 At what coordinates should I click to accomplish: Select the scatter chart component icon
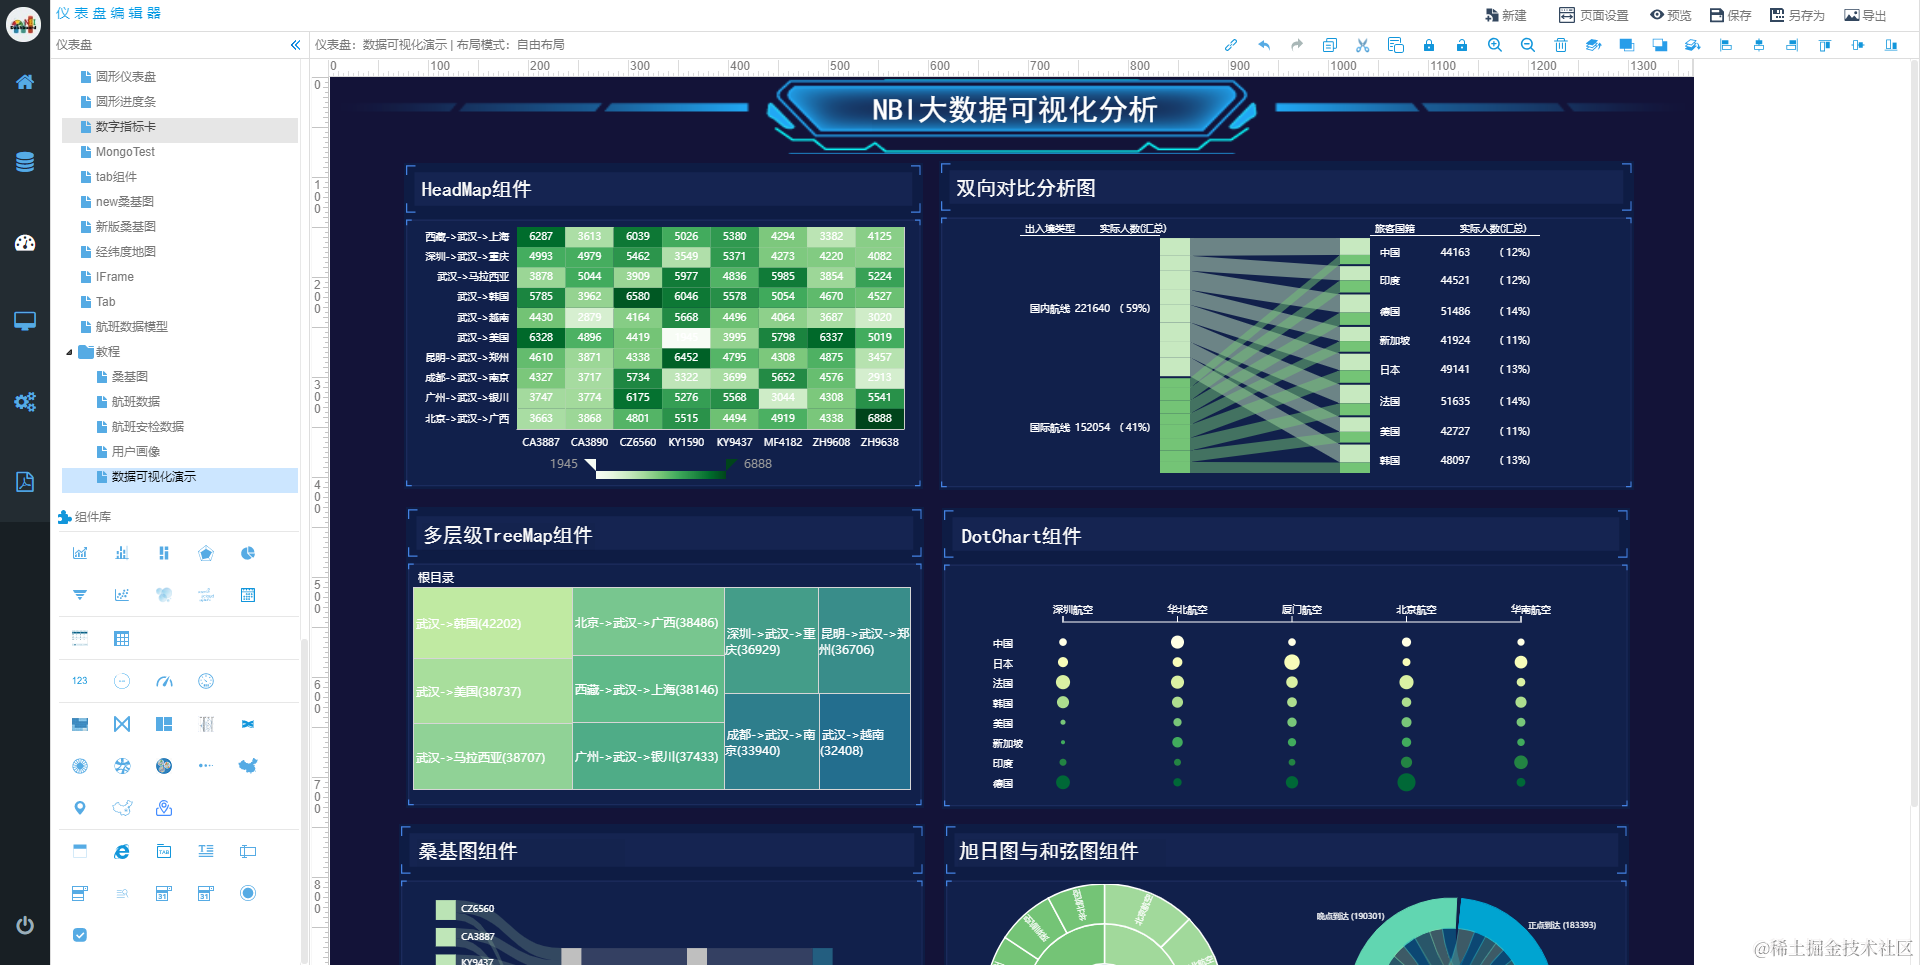coord(122,595)
